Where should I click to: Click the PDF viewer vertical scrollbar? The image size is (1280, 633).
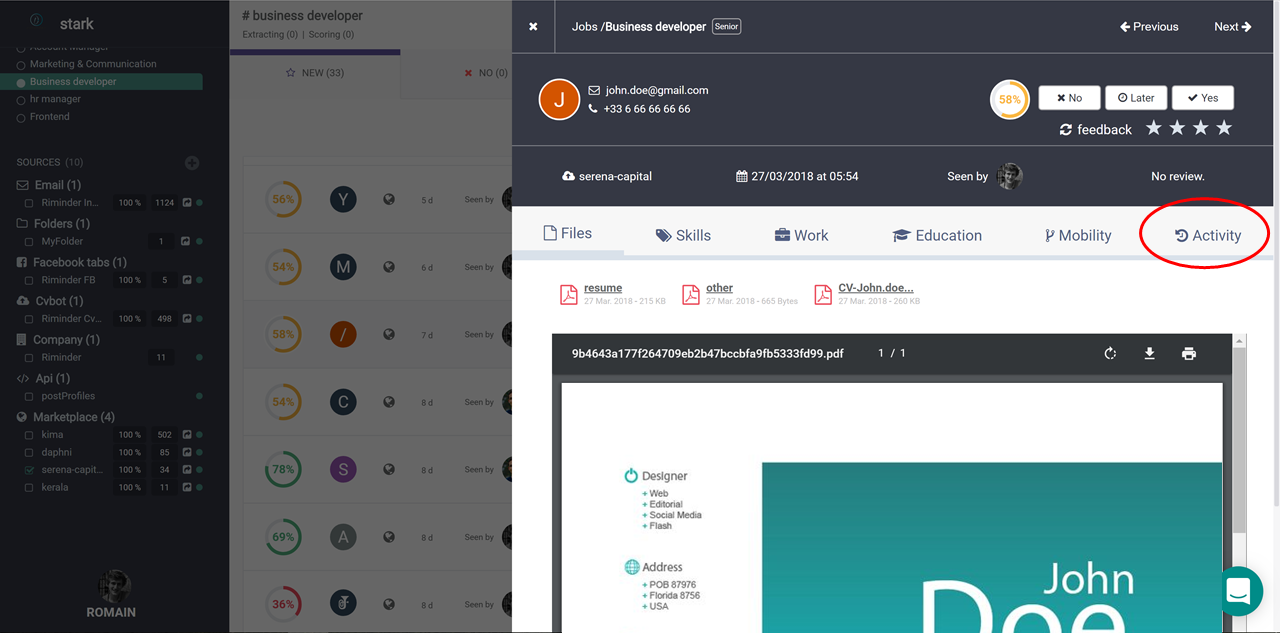click(x=1239, y=440)
